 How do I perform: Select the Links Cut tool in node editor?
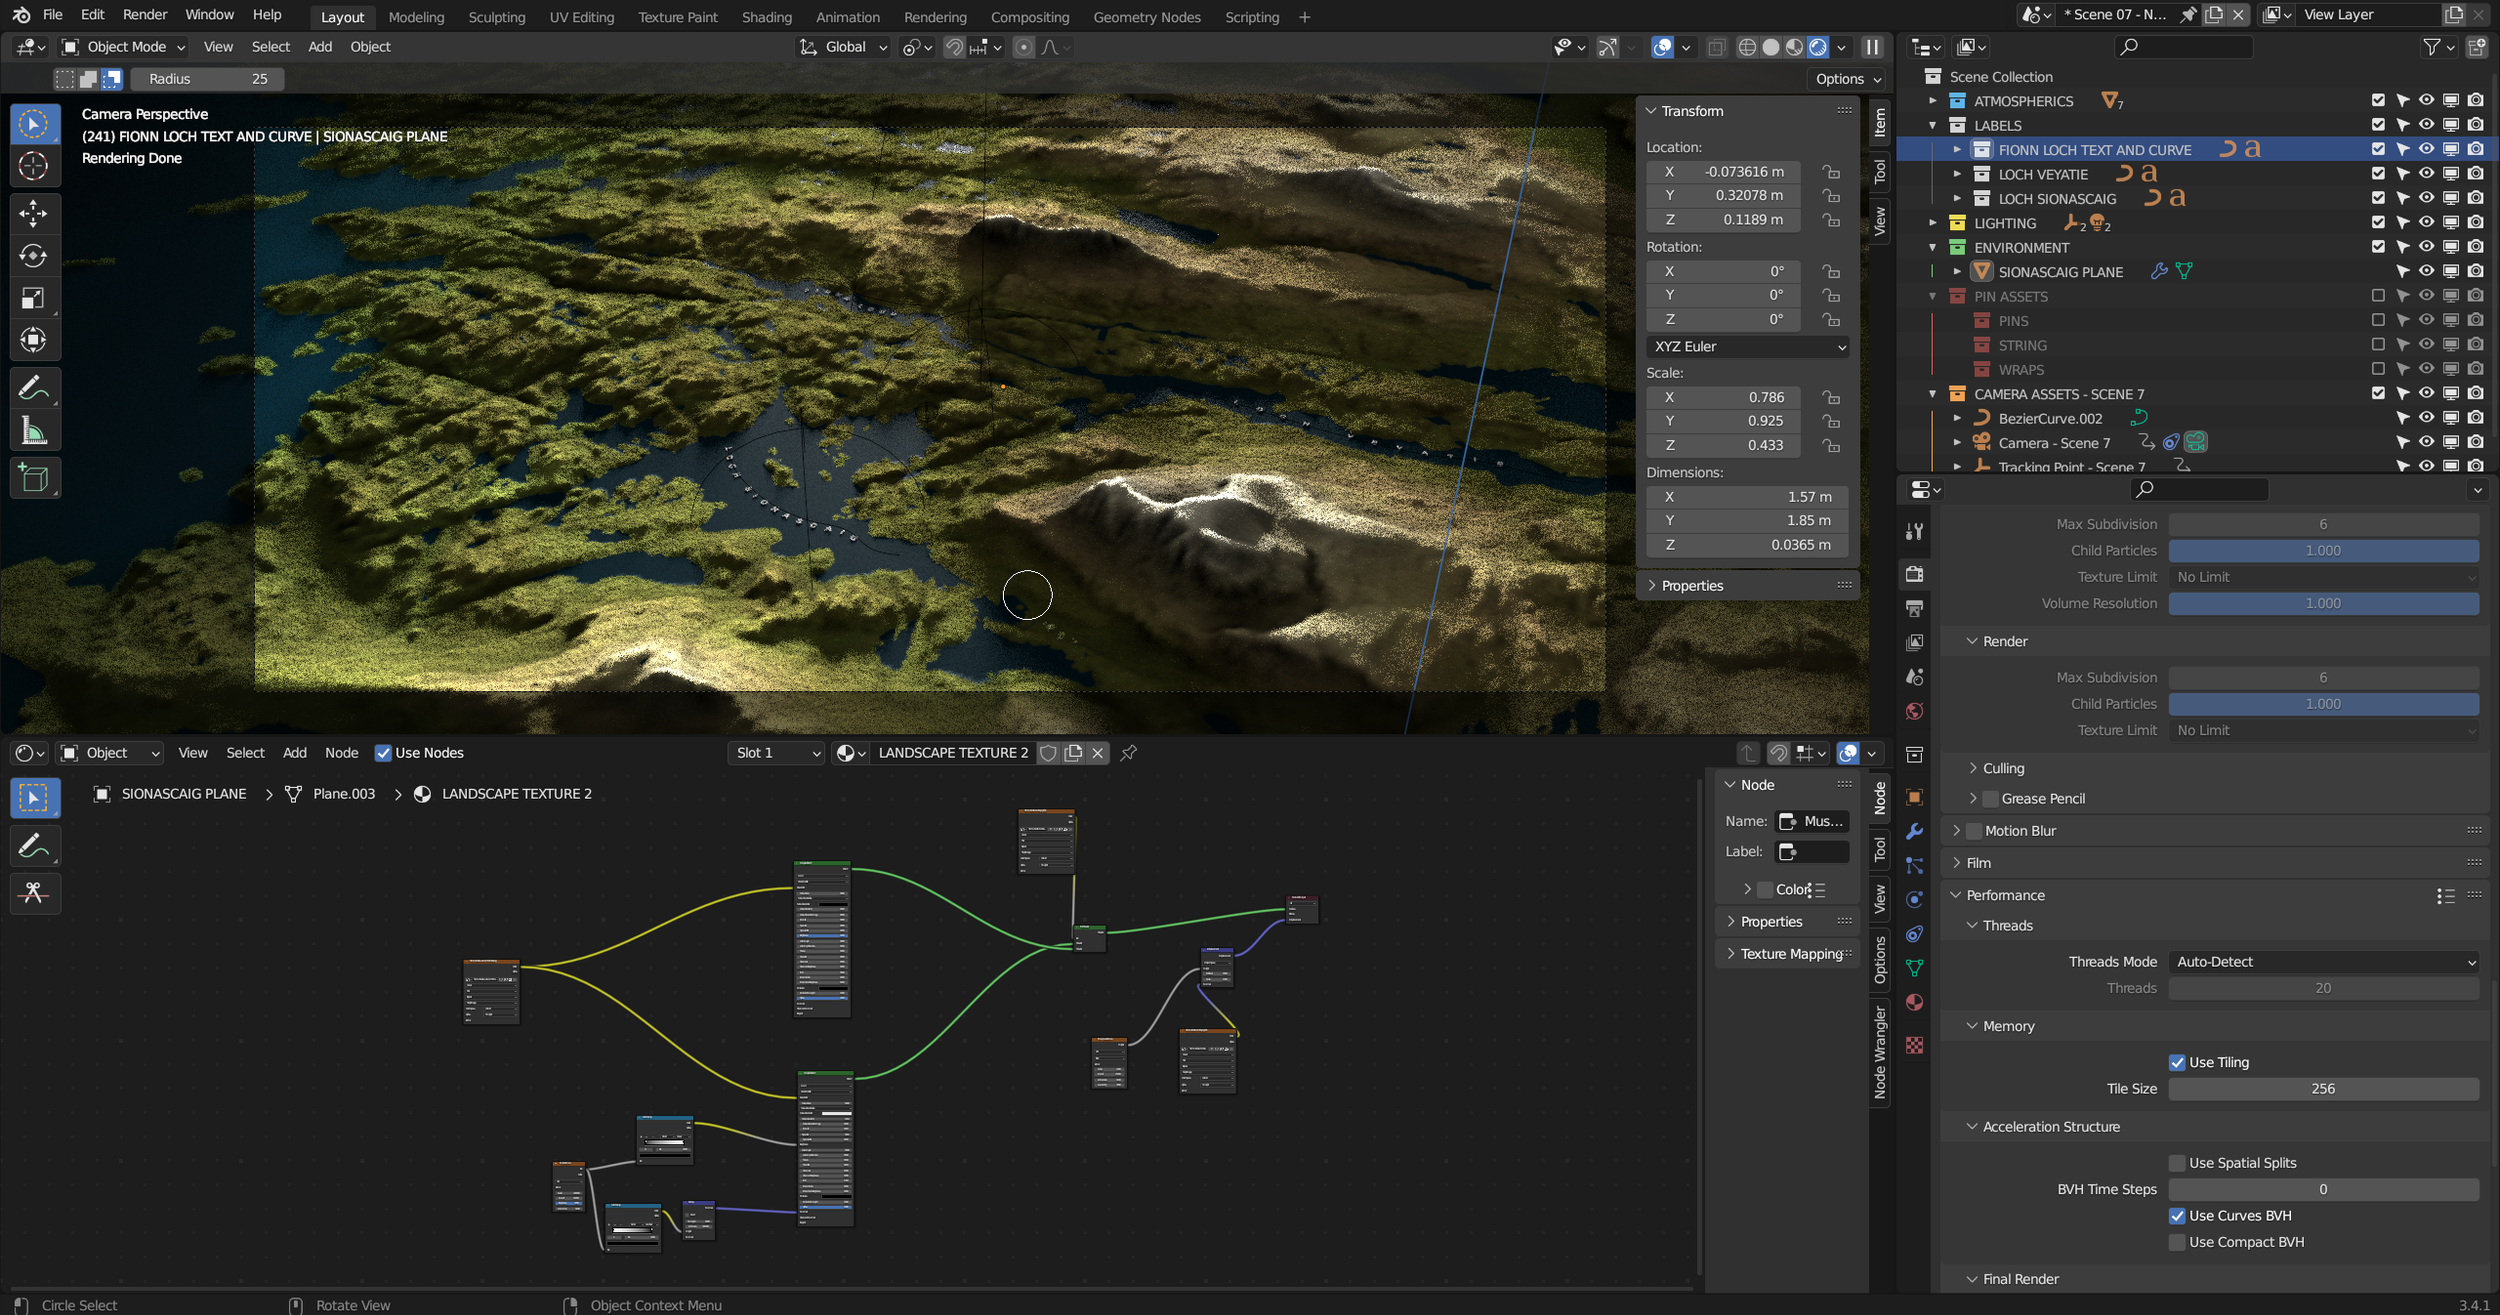pyautogui.click(x=33, y=893)
